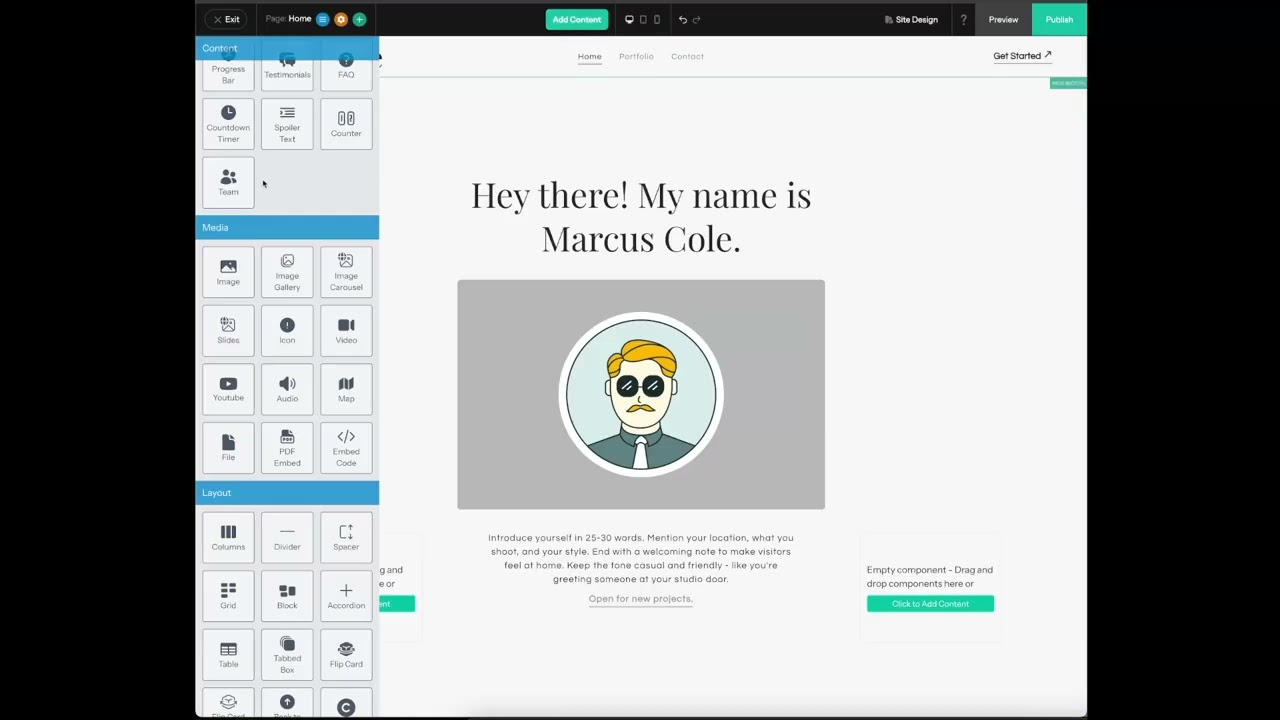Insert a Table layout component
This screenshot has width=1280, height=720.
coord(228,655)
